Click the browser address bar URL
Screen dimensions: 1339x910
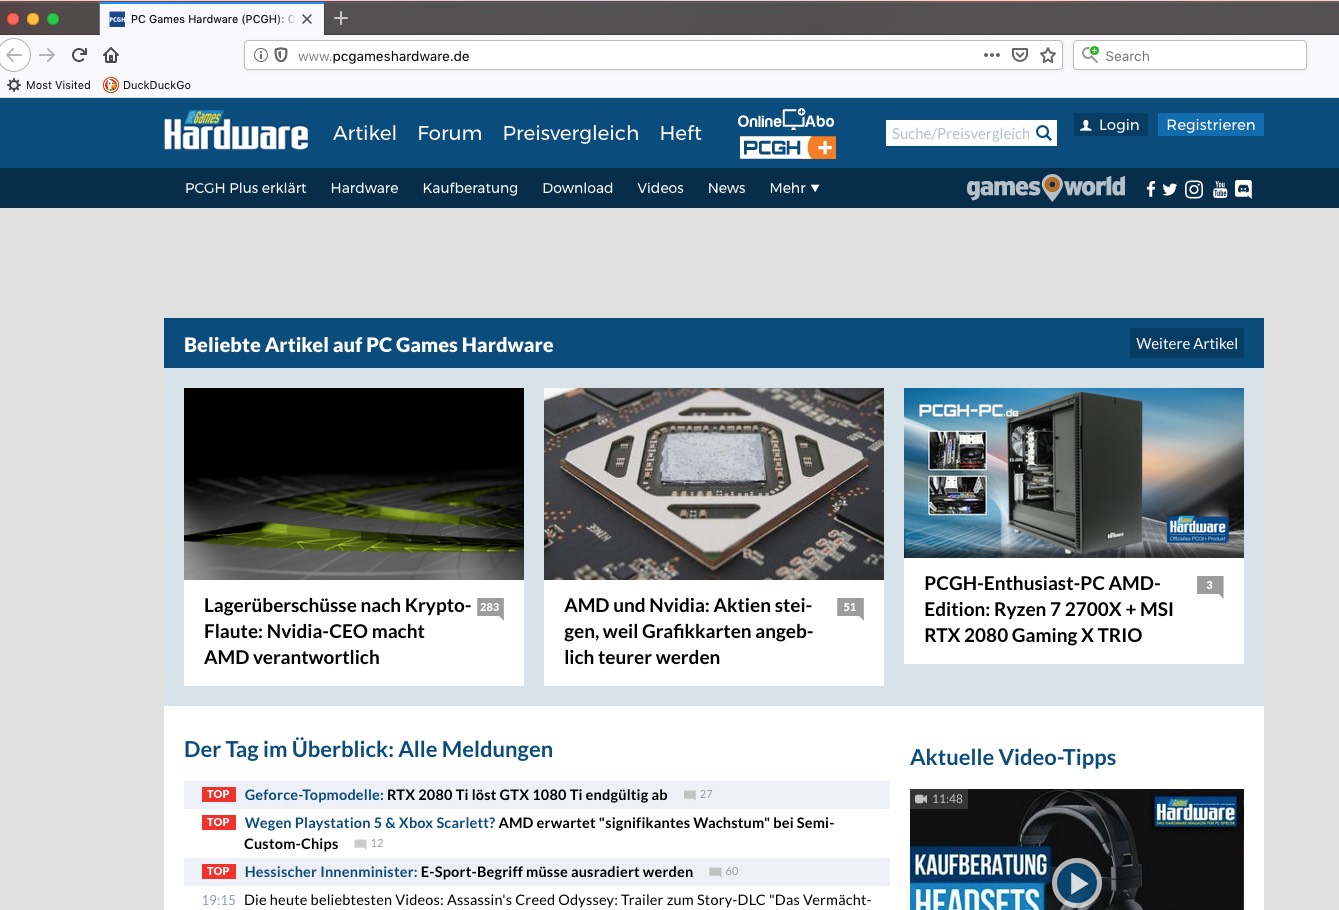[x=383, y=56]
